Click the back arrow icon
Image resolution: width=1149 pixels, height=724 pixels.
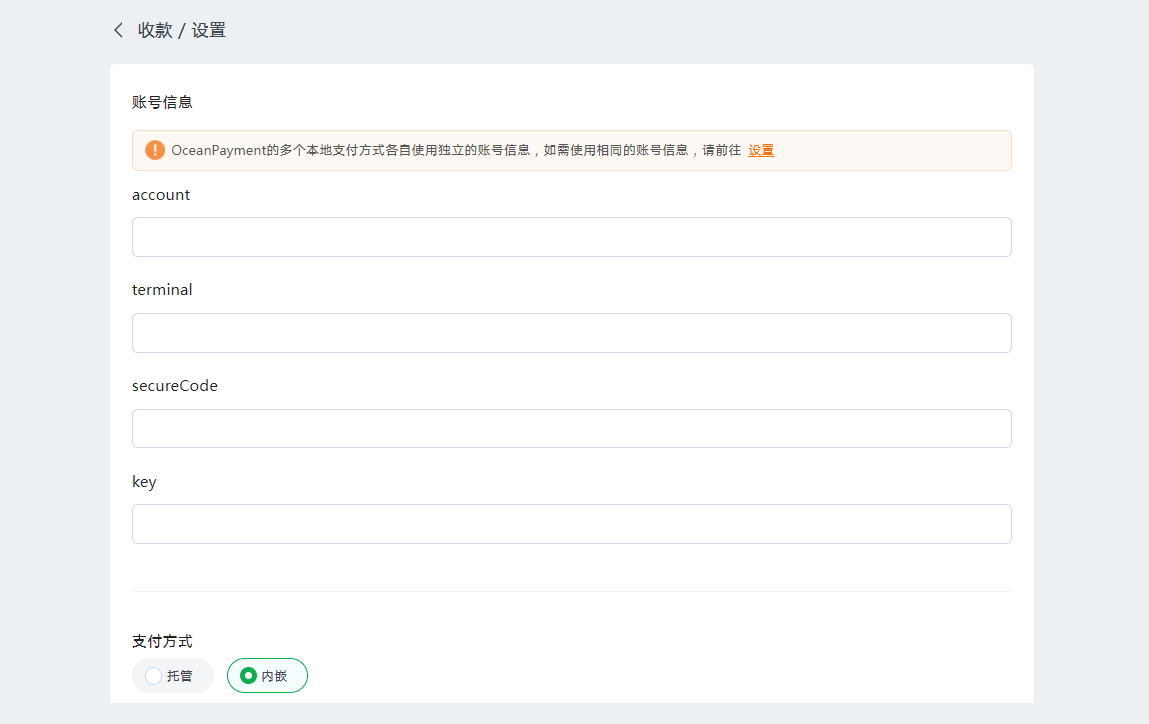point(118,31)
